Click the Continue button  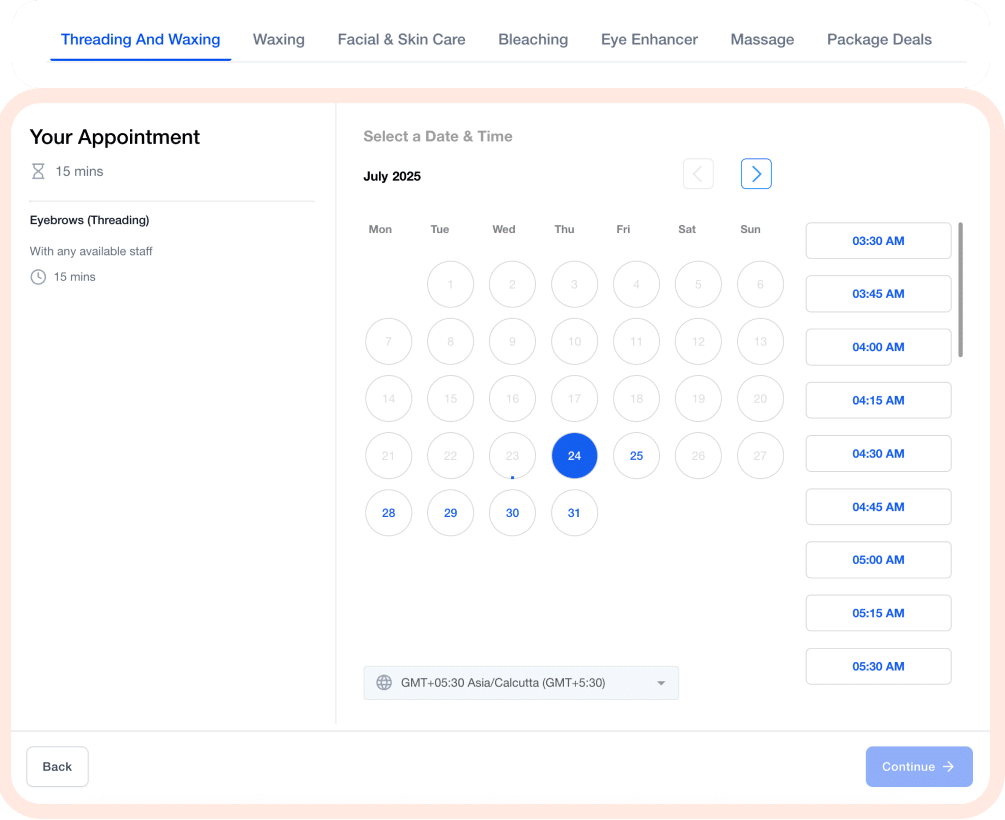pyautogui.click(x=918, y=767)
